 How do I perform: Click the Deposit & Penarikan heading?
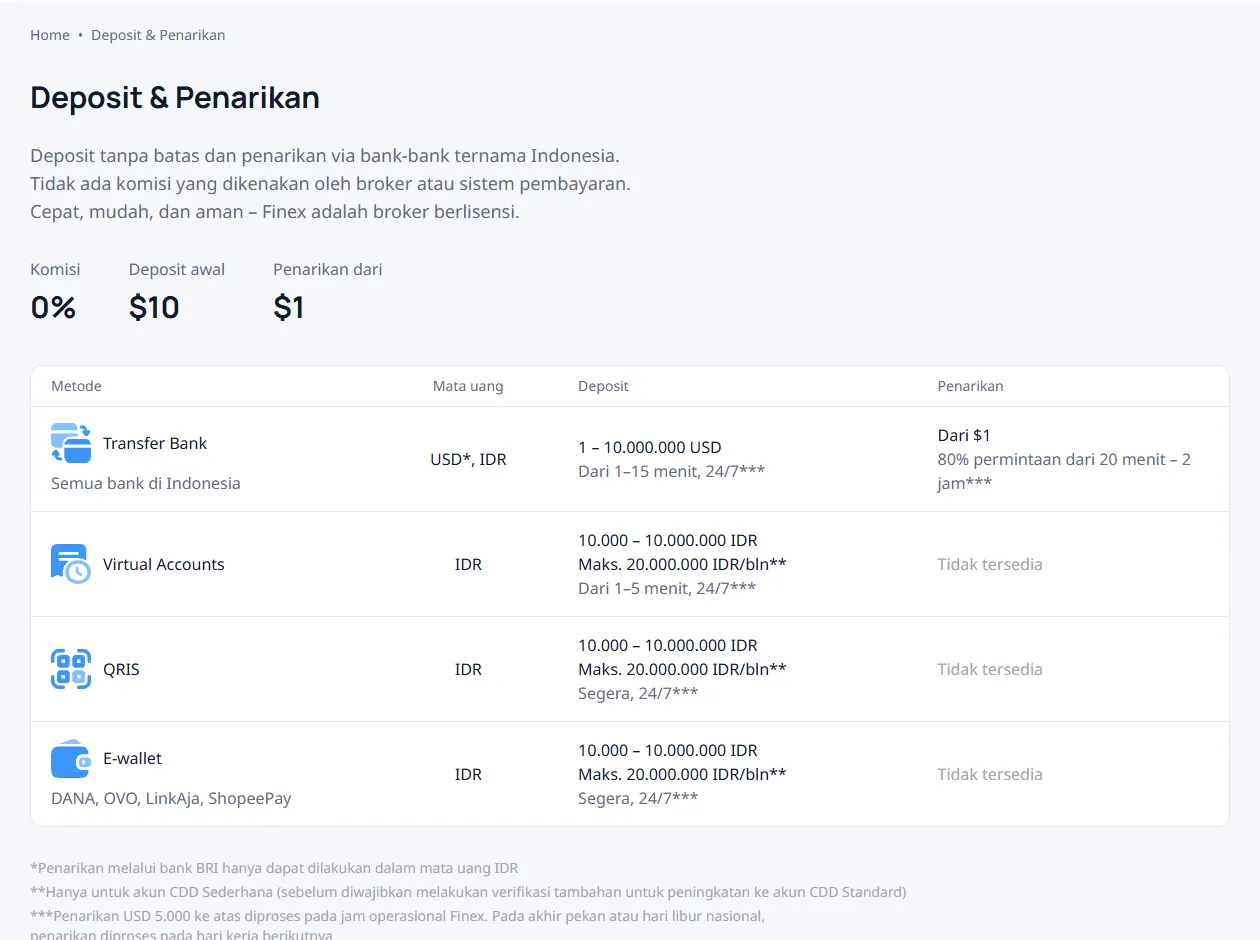tap(175, 98)
